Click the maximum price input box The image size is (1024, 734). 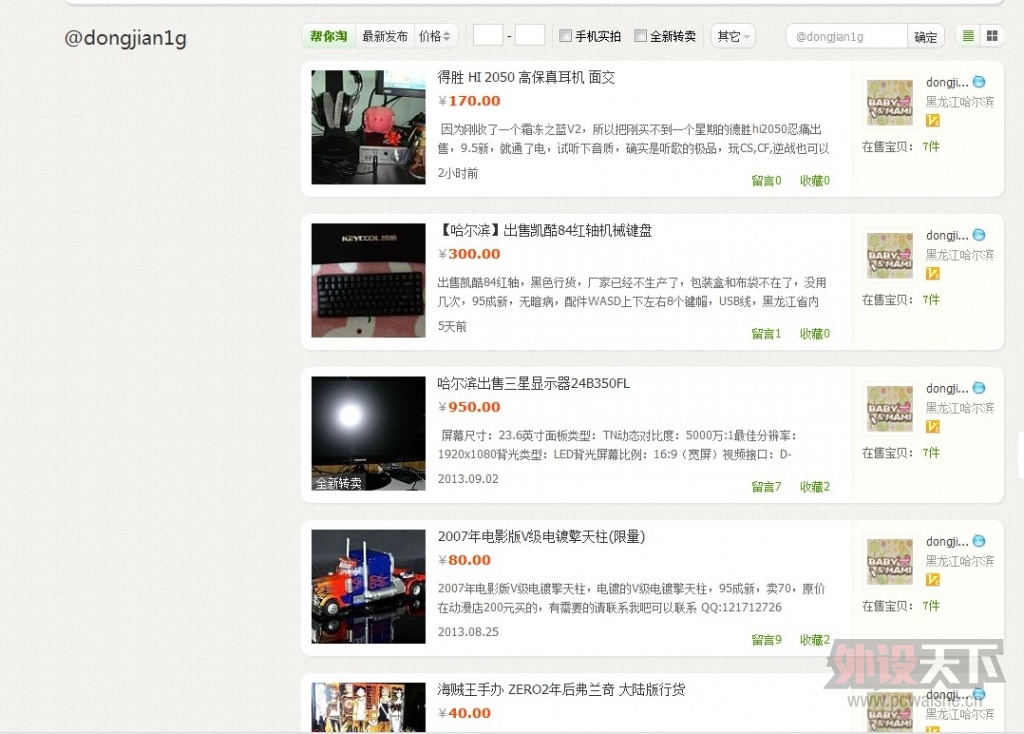coord(530,35)
